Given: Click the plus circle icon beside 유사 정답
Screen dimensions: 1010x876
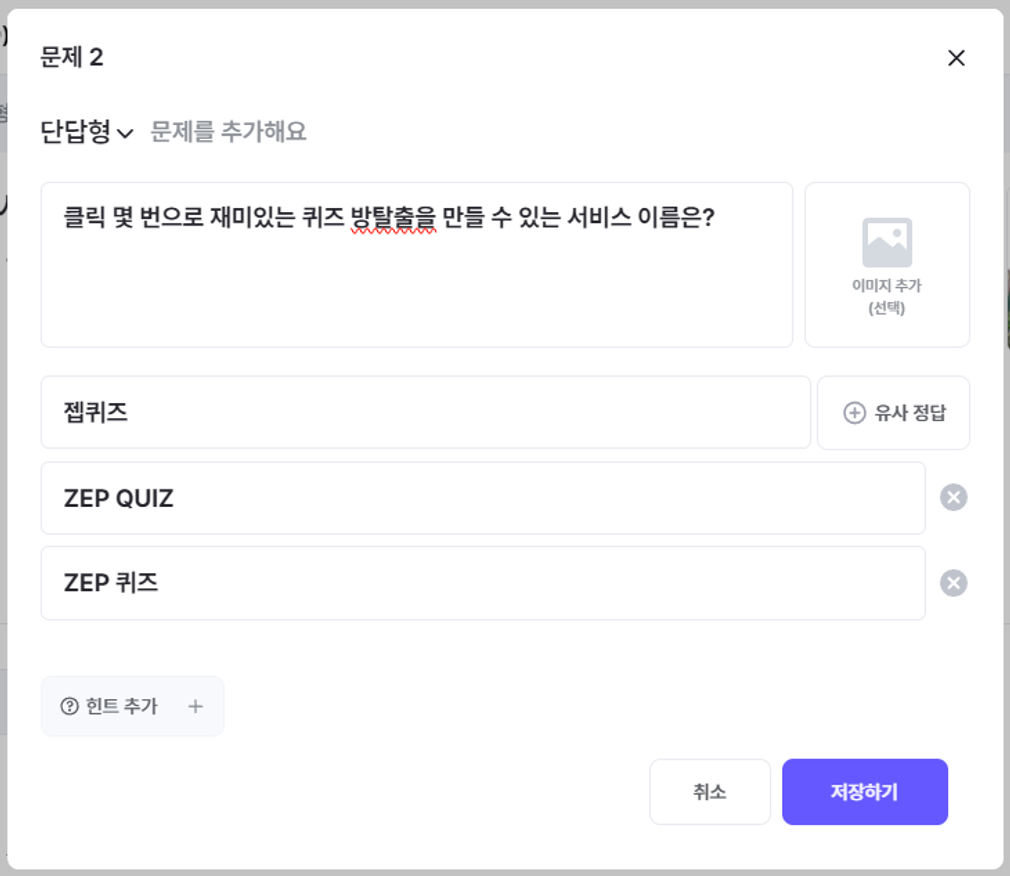Looking at the screenshot, I should point(854,413).
